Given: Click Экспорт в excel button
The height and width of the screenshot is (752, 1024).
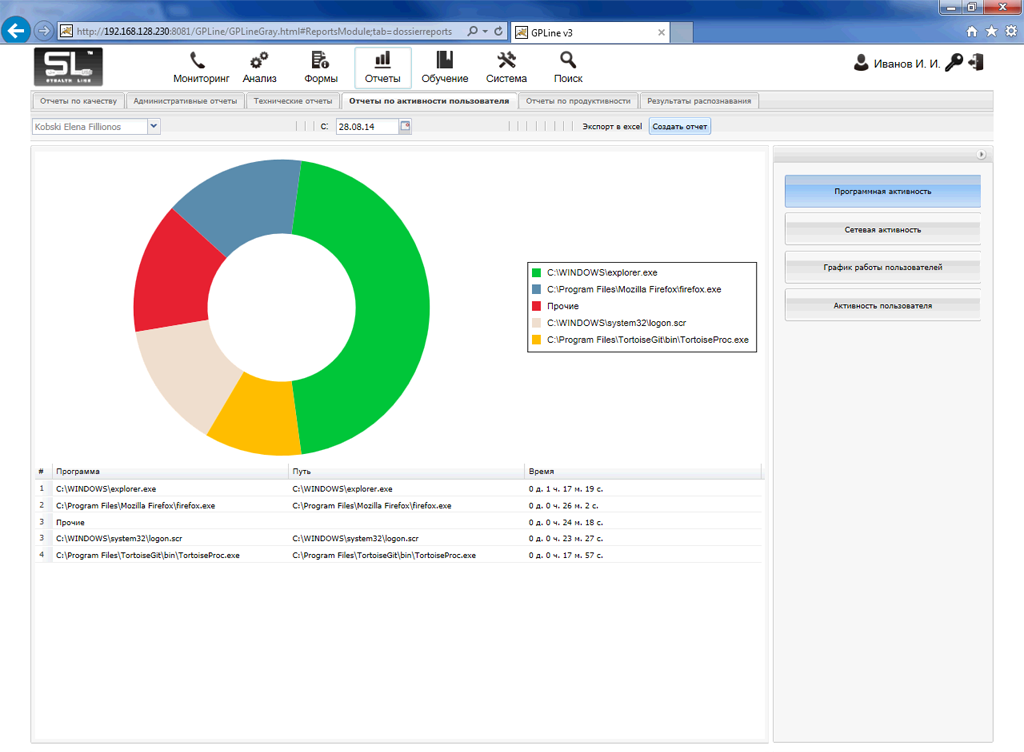Looking at the screenshot, I should click(x=612, y=127).
